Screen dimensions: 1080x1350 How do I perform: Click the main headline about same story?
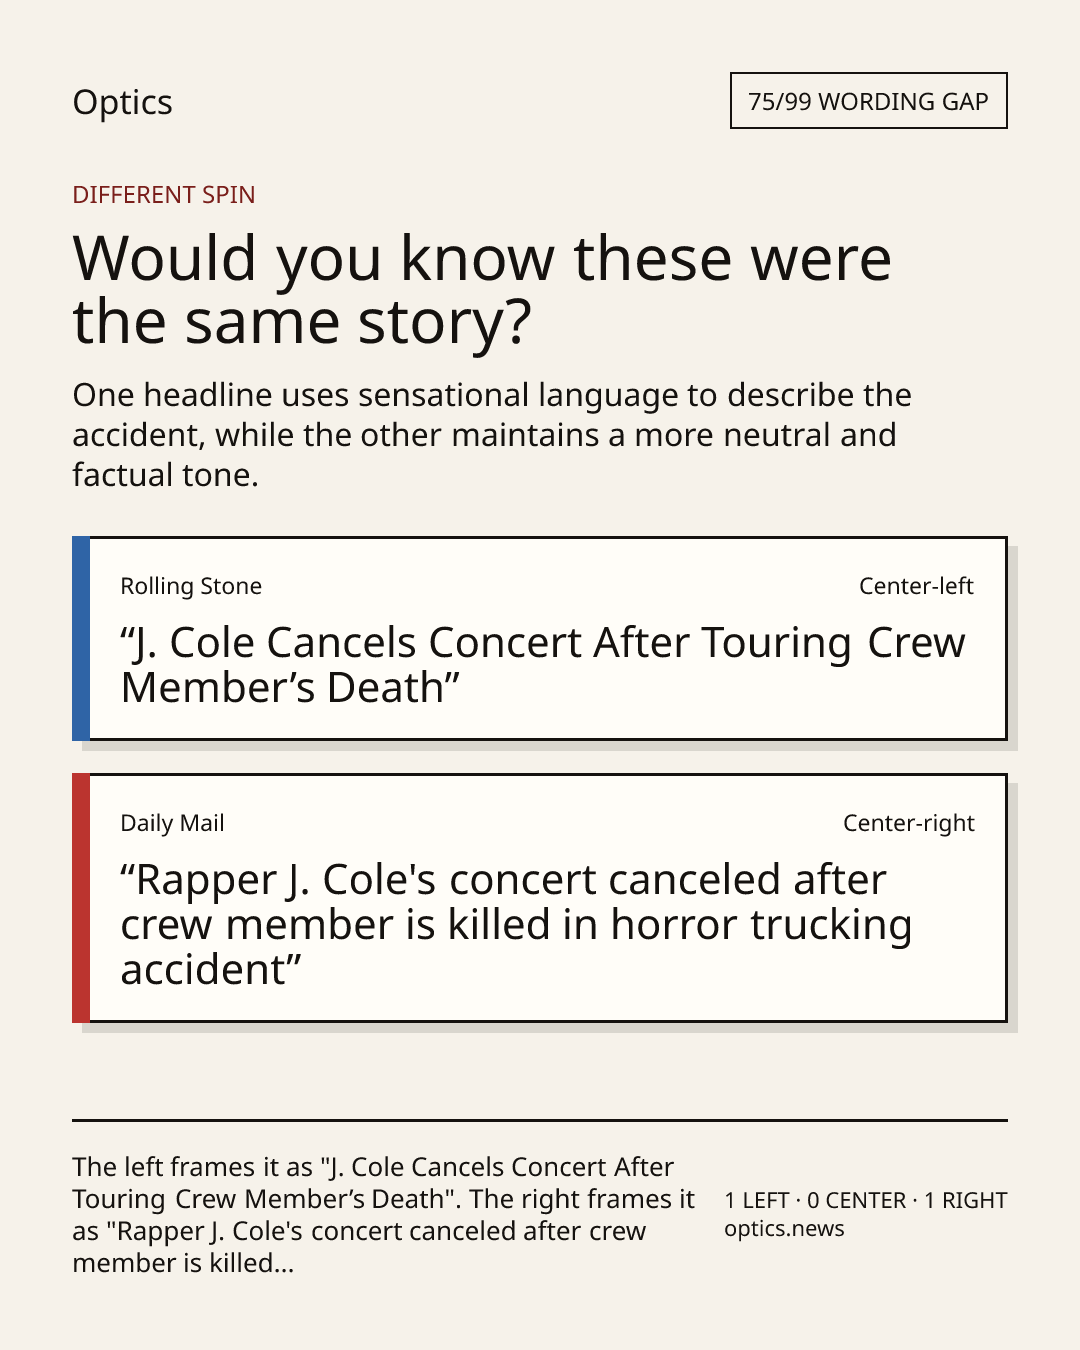482,289
